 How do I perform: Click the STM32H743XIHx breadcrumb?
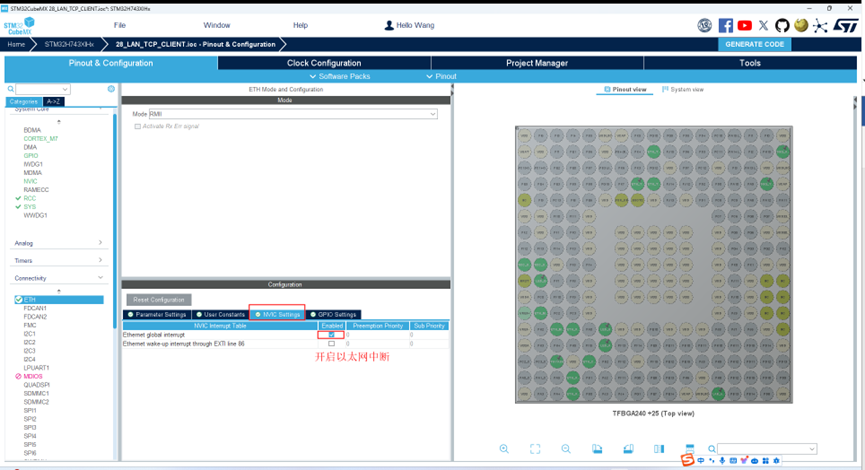click(69, 44)
